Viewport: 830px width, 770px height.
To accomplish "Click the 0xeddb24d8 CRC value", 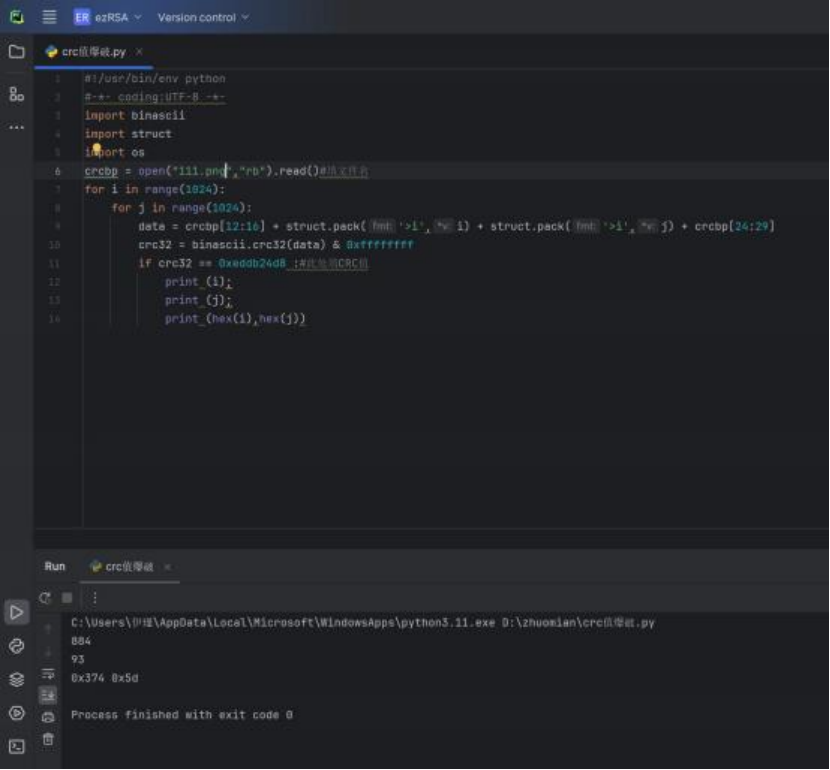I will tap(252, 264).
